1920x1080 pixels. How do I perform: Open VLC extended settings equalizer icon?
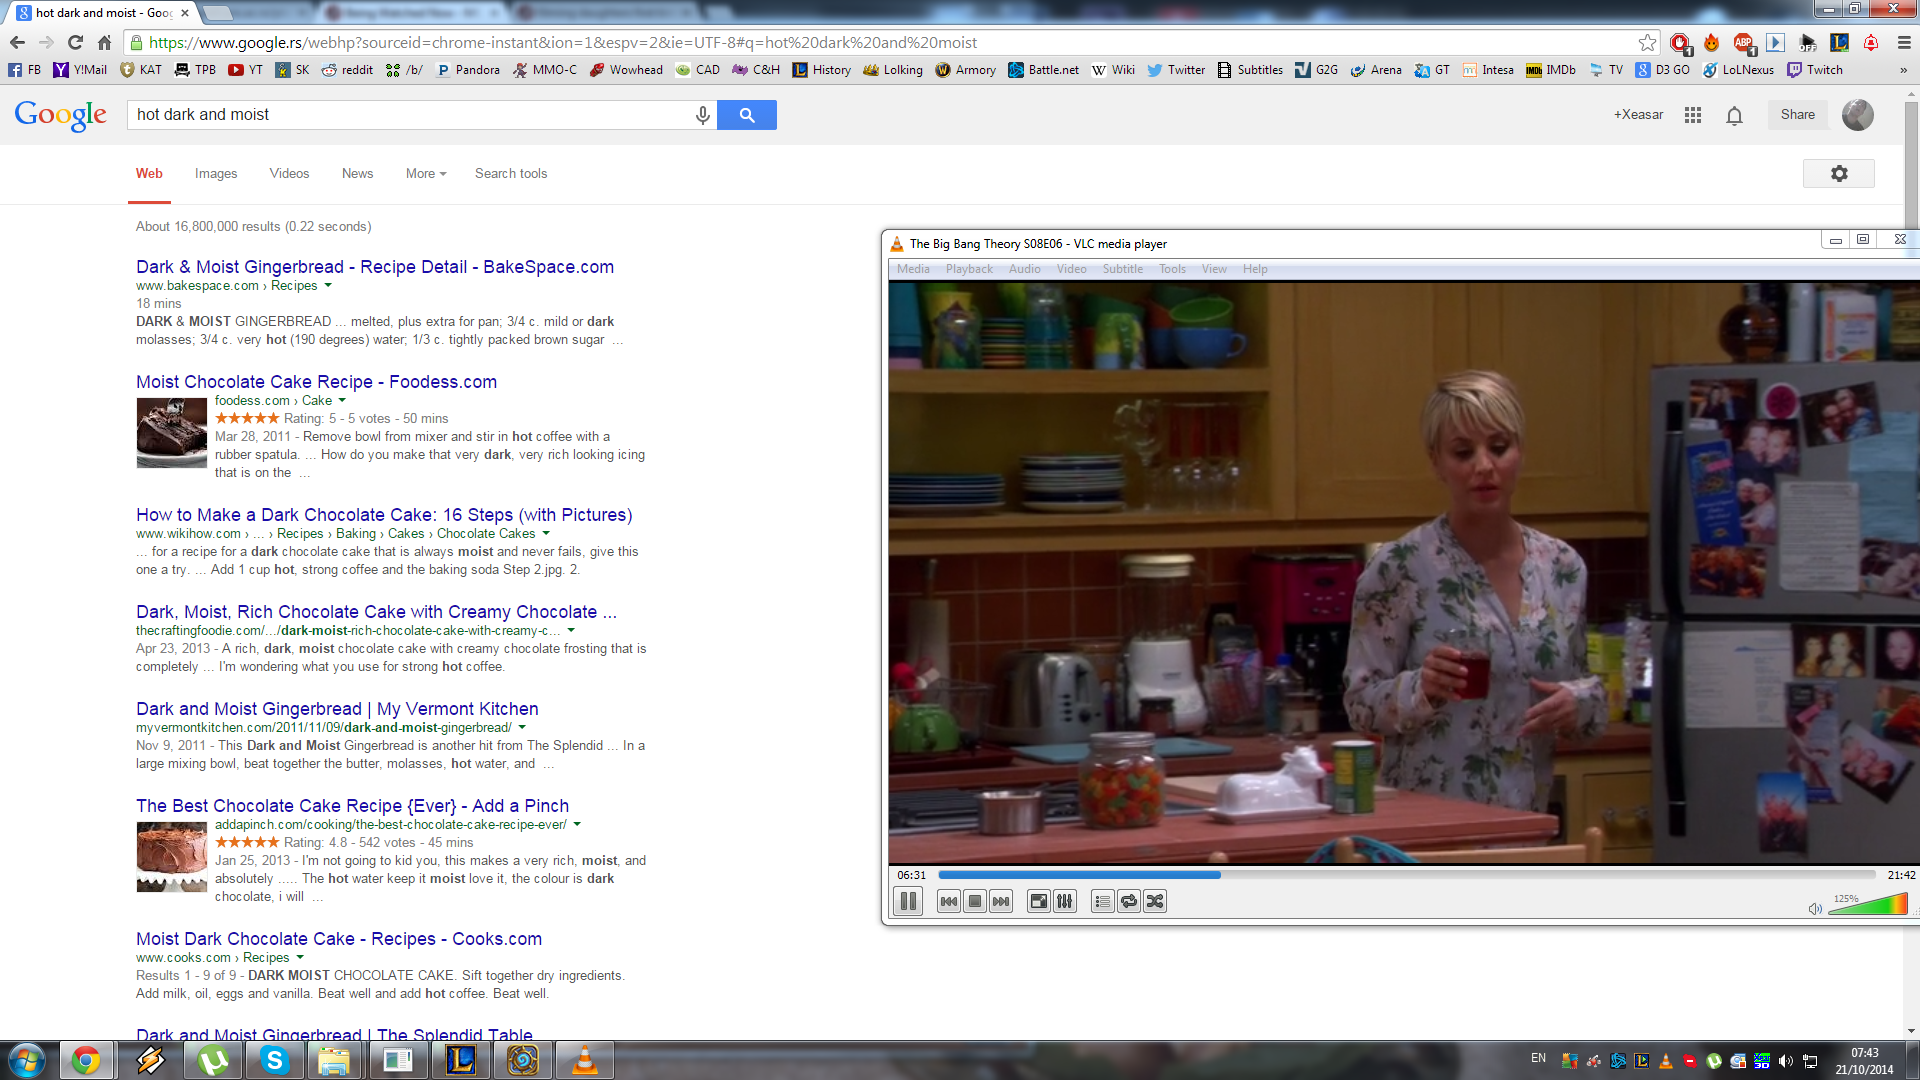pyautogui.click(x=1065, y=901)
